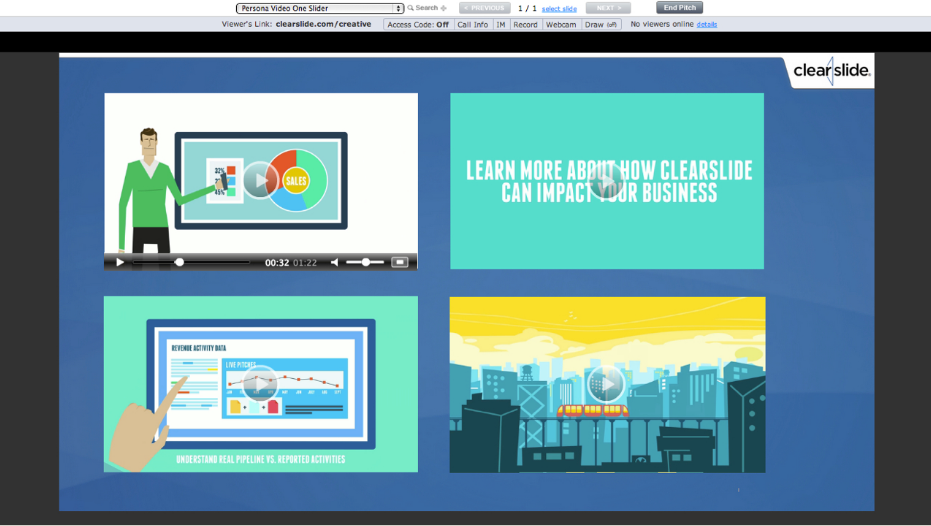Click play button in first video control bar

click(x=120, y=262)
